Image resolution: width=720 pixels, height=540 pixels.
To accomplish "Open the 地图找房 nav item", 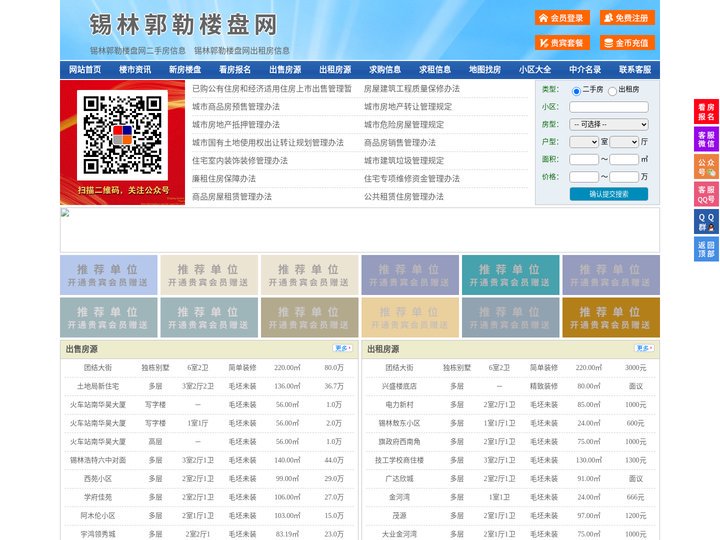I will [x=485, y=70].
